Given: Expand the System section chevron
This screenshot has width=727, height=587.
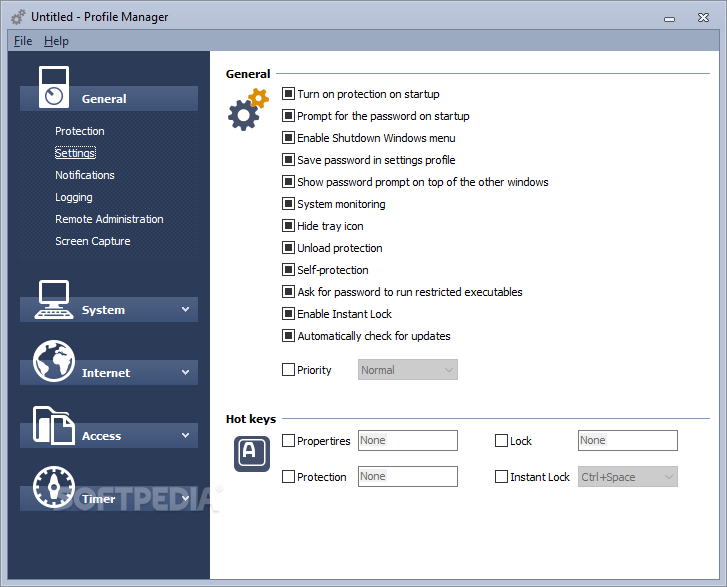Looking at the screenshot, I should click(x=185, y=309).
